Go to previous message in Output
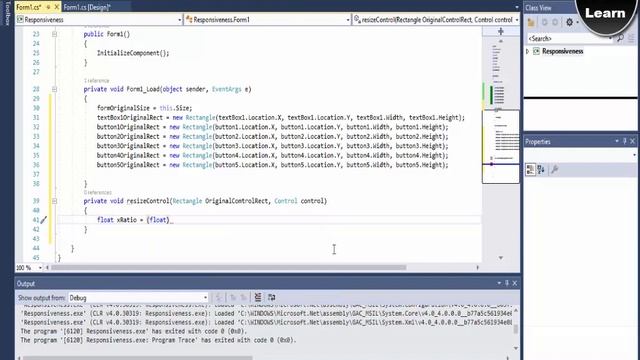This screenshot has width=640, height=360. pos(233,298)
